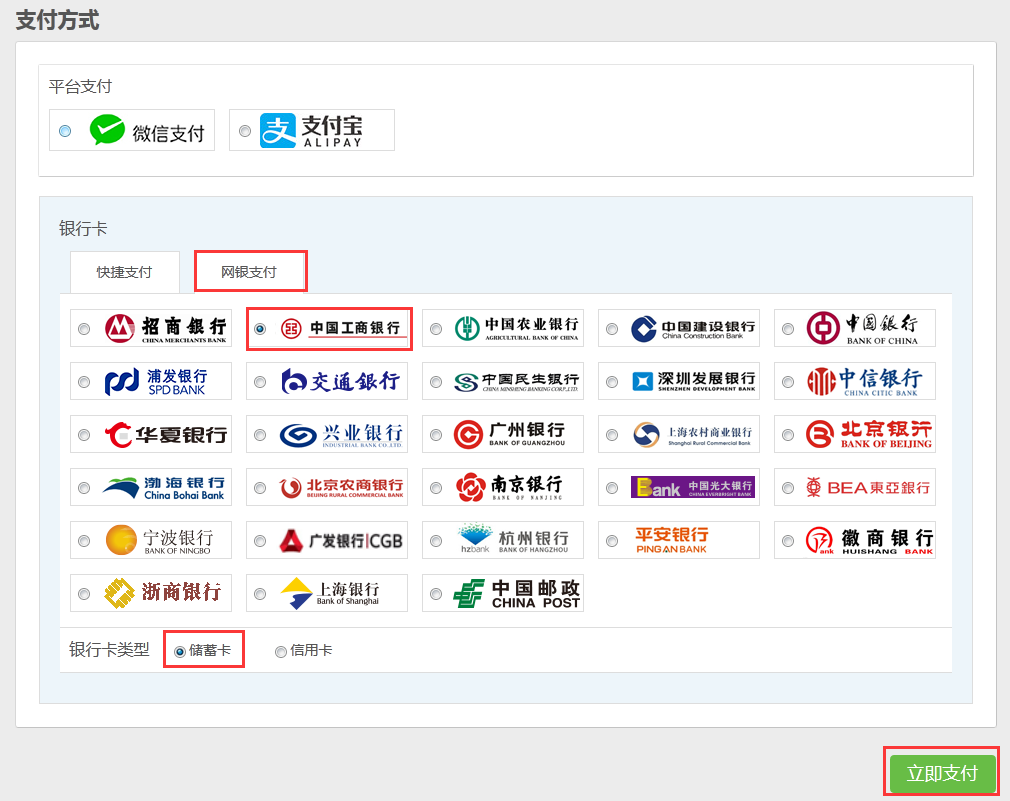Click the China Everbright Bank logo
Screen dimensions: 1010x801
point(692,487)
